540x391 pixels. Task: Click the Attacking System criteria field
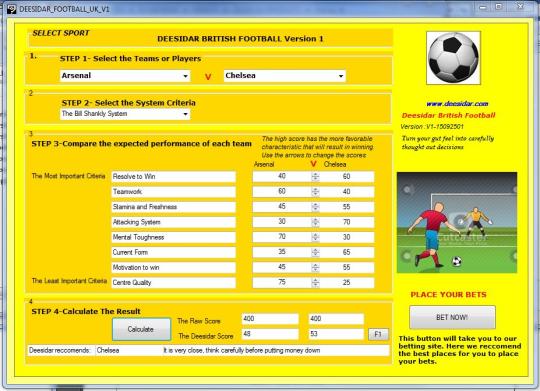tap(174, 222)
